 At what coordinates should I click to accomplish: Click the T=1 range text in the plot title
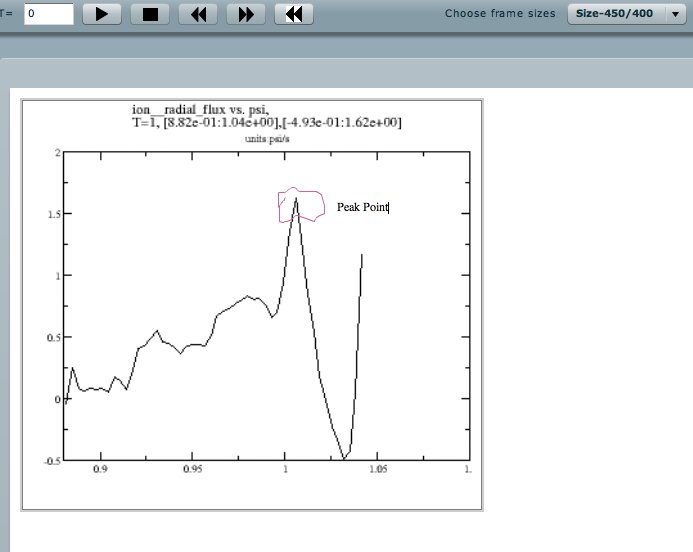267,122
